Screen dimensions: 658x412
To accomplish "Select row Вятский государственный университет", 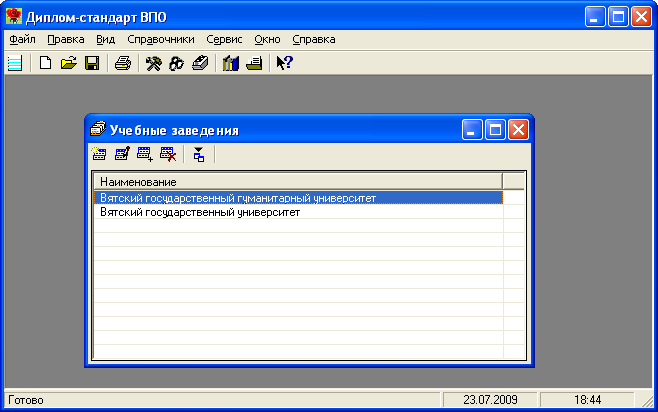I will click(x=200, y=212).
